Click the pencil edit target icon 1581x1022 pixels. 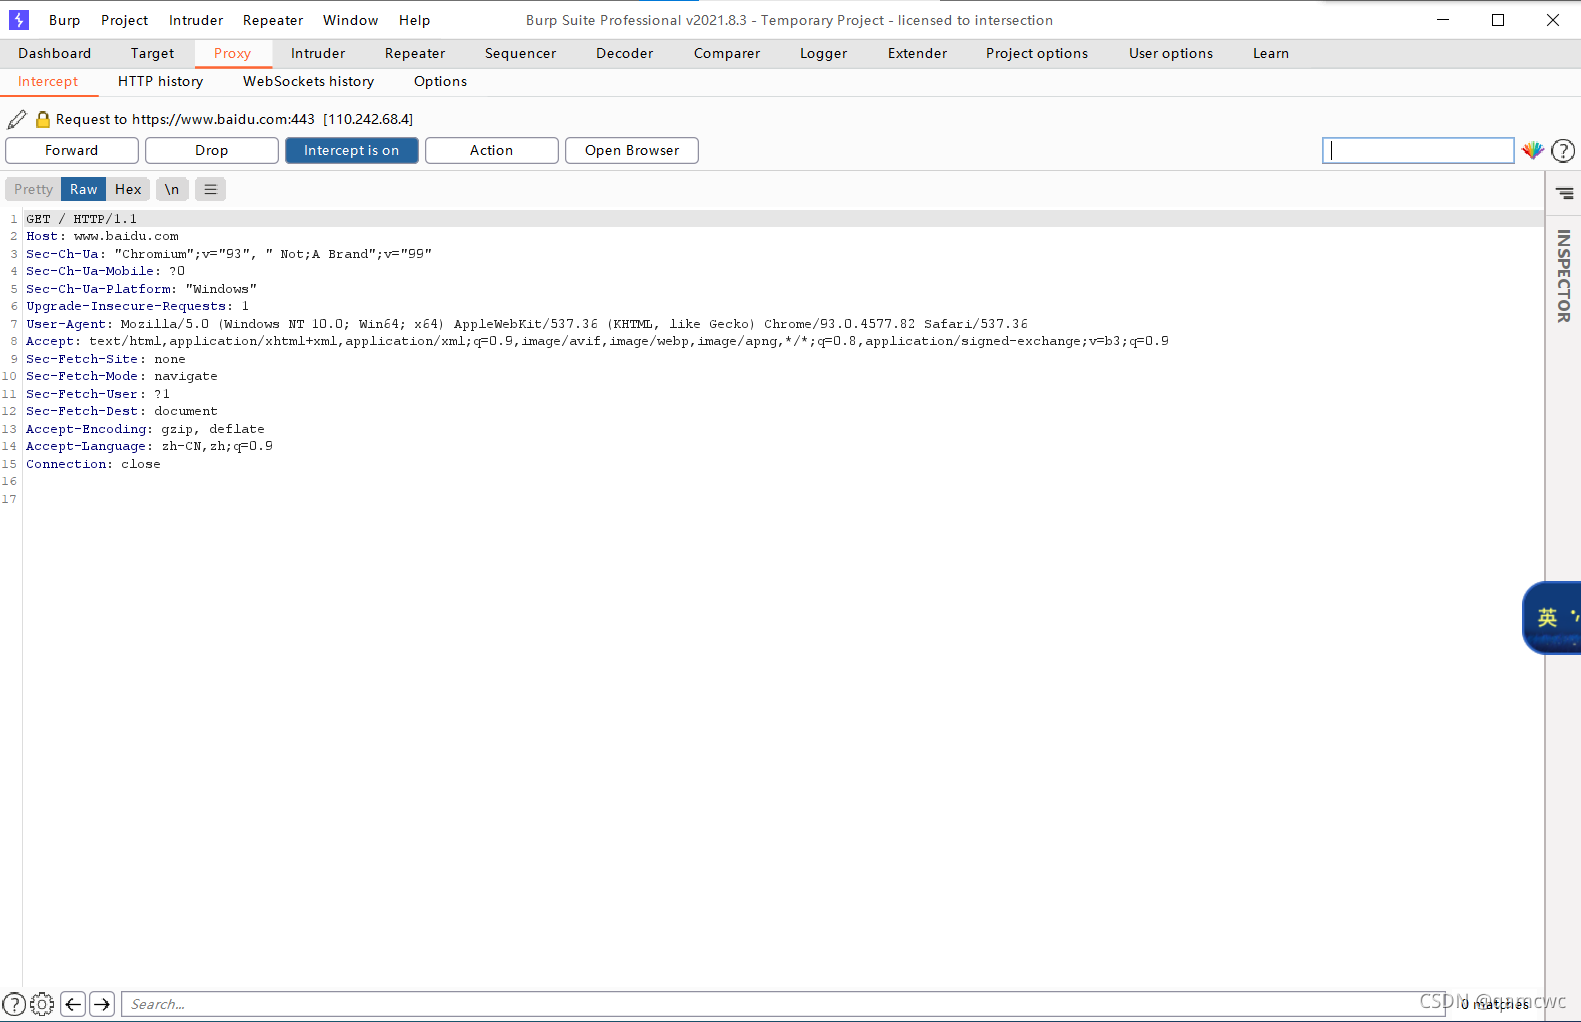[x=17, y=119]
